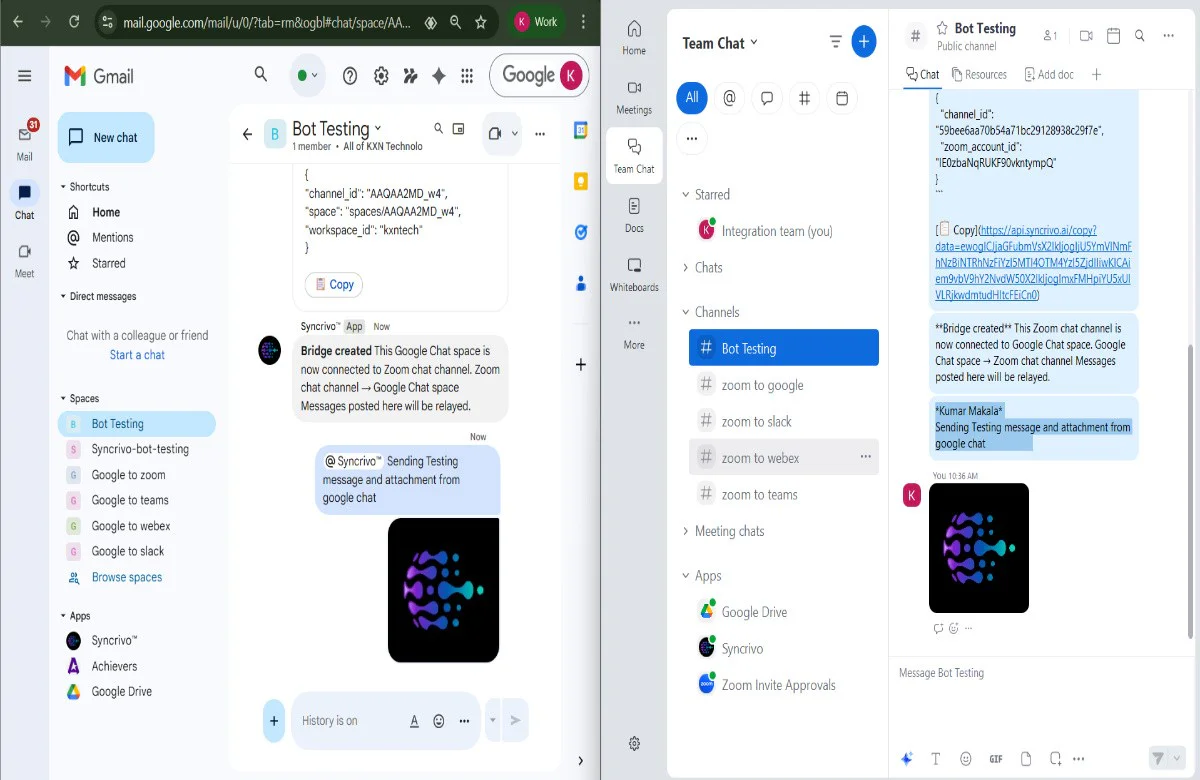Click the GIF button in Zoom composer

(x=996, y=759)
